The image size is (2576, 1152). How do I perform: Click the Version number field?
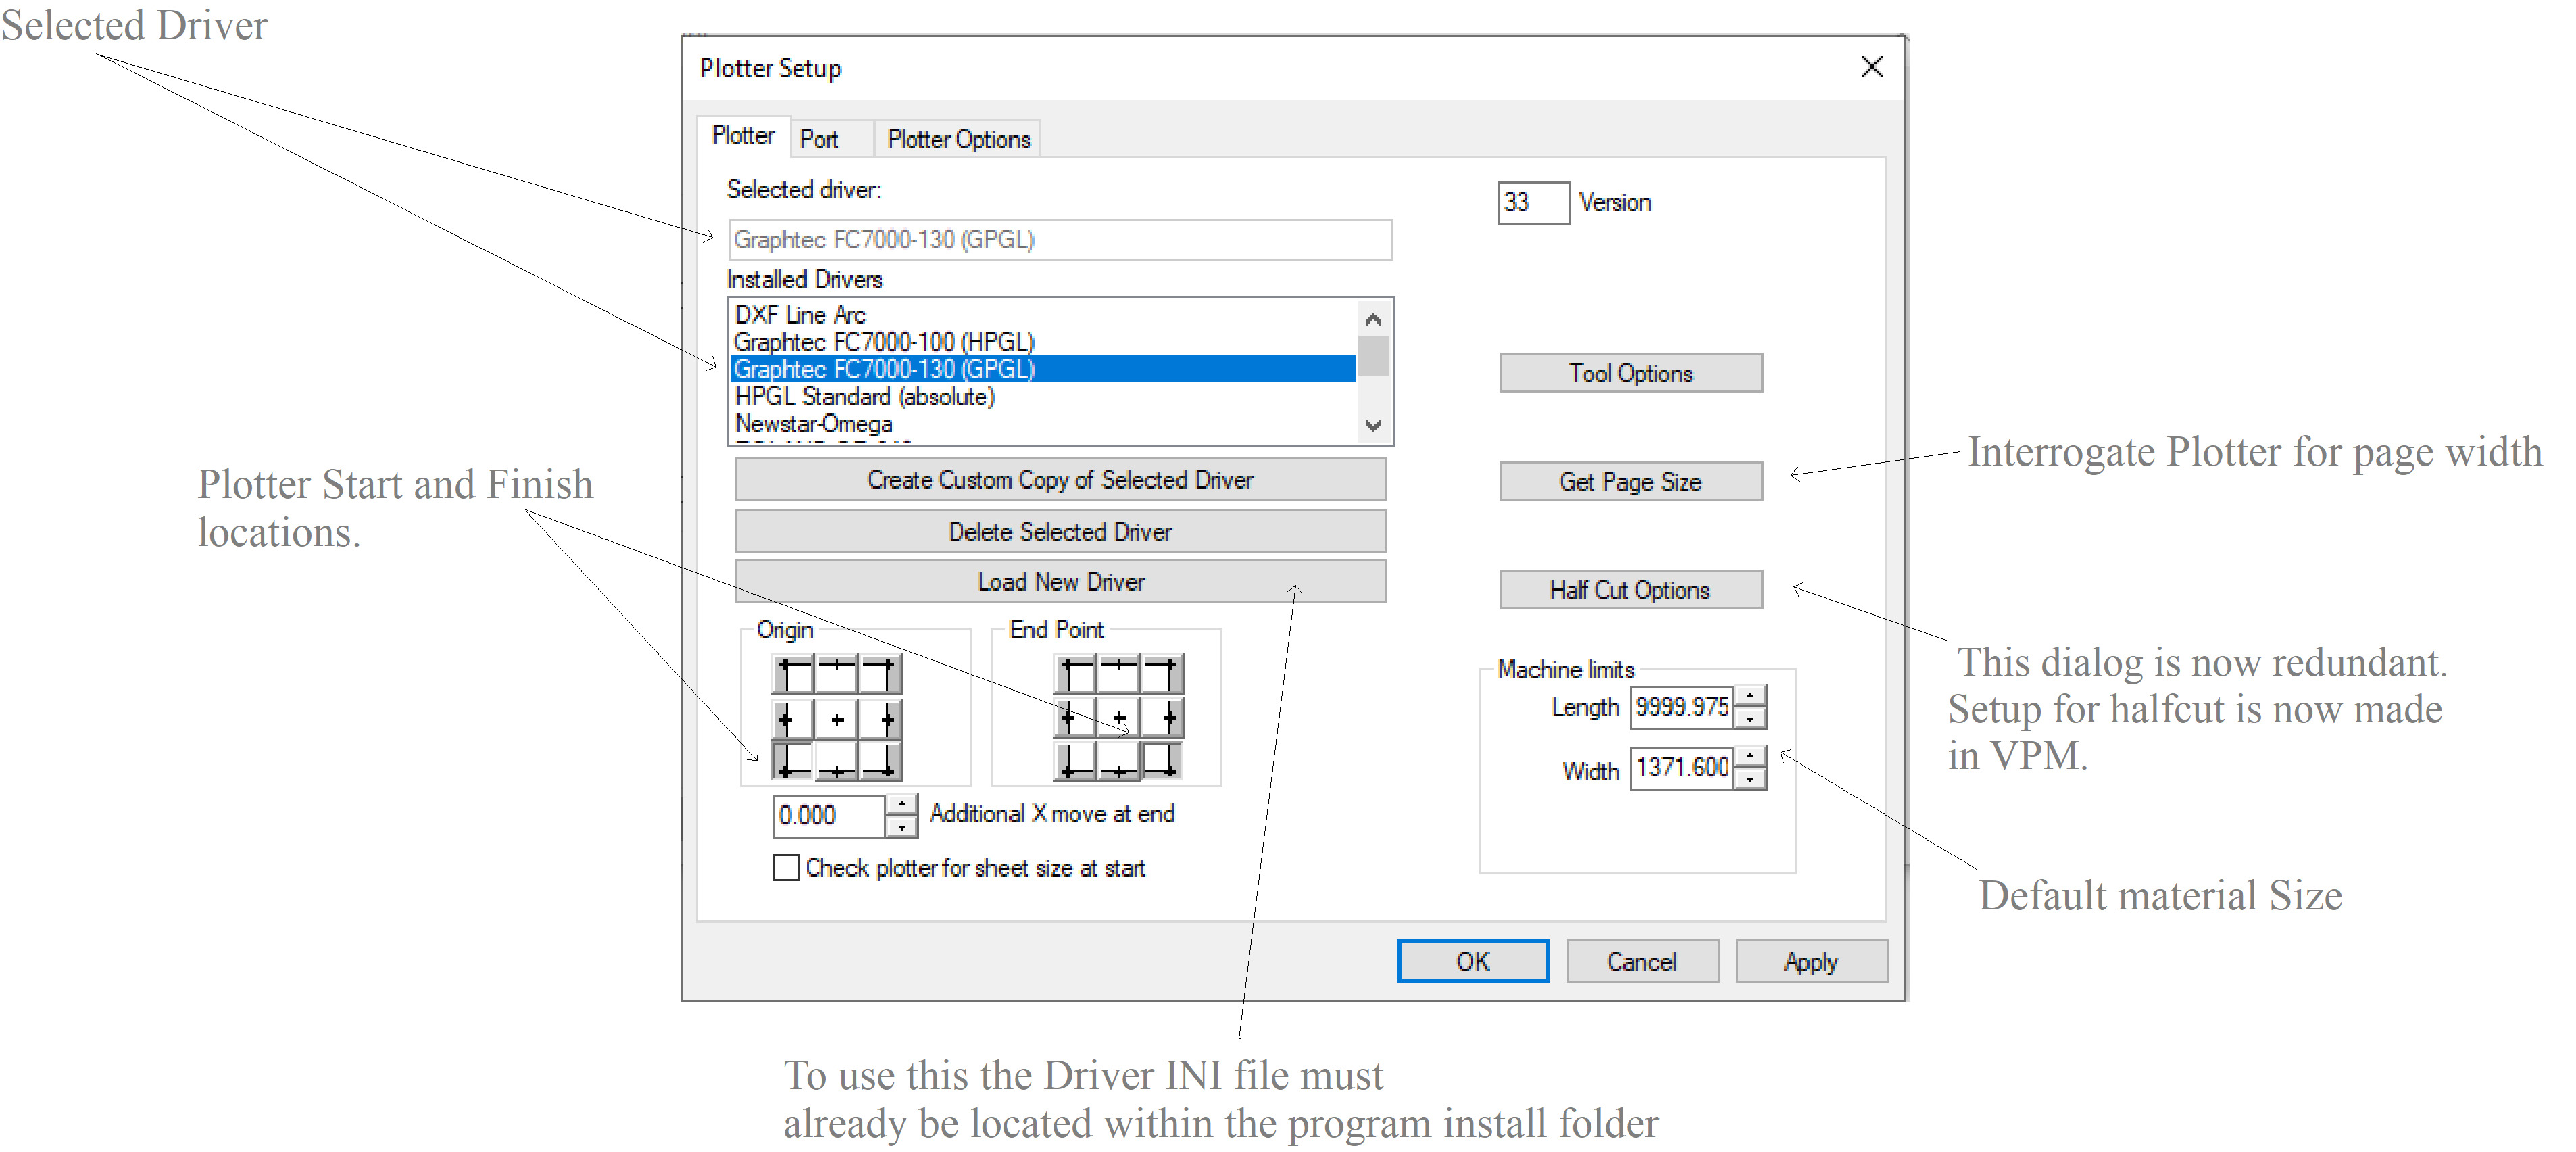[1533, 203]
